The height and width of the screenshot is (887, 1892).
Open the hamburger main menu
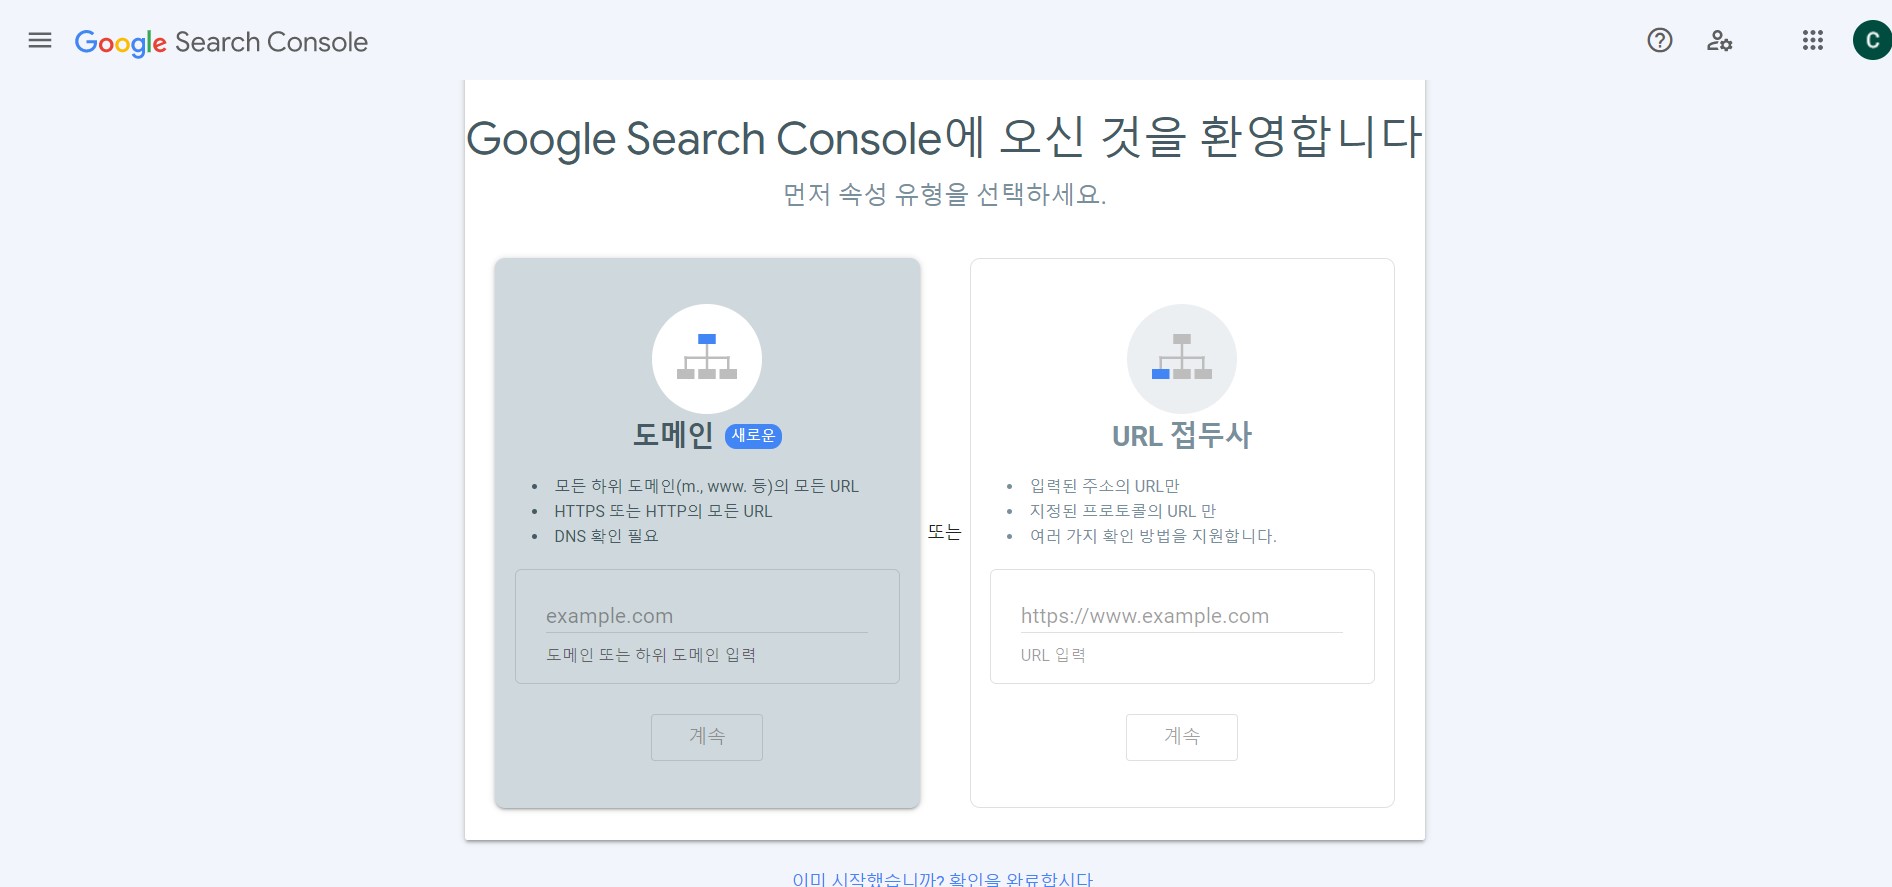coord(40,41)
